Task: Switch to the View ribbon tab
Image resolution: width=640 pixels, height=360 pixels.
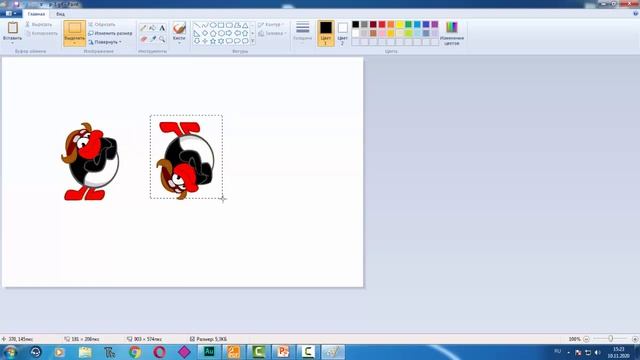Action: pos(60,14)
